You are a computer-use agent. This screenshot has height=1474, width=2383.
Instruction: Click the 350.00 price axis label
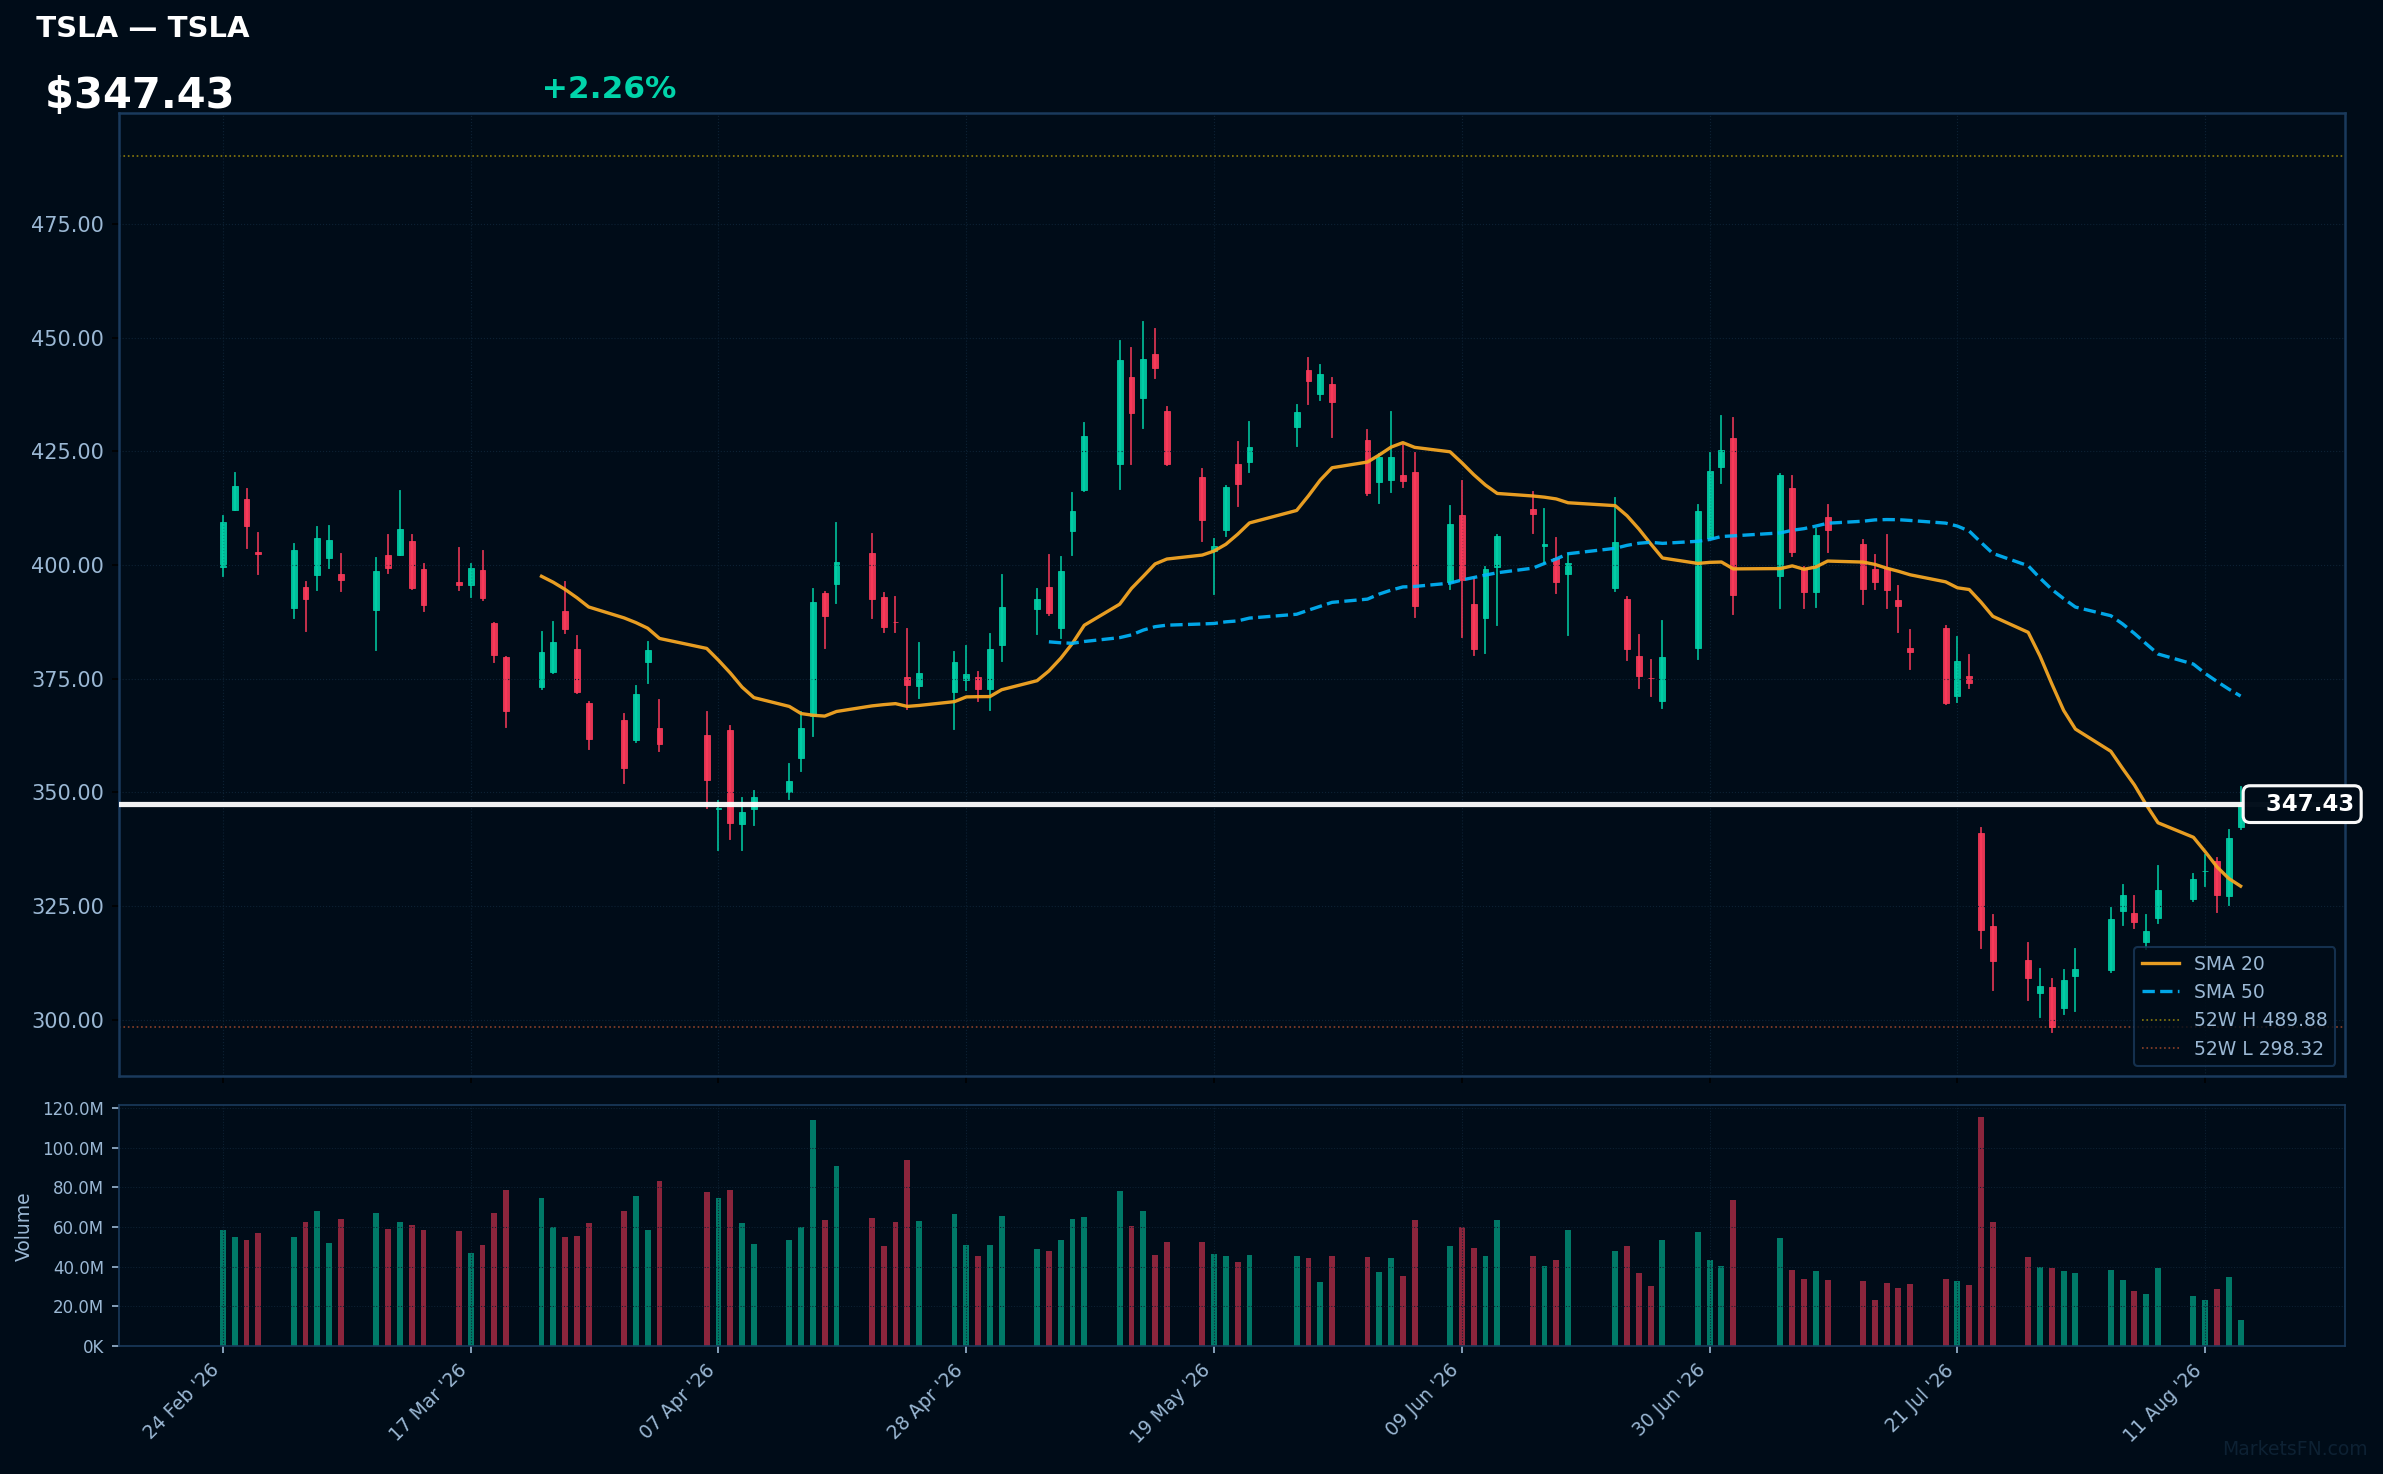click(x=67, y=792)
